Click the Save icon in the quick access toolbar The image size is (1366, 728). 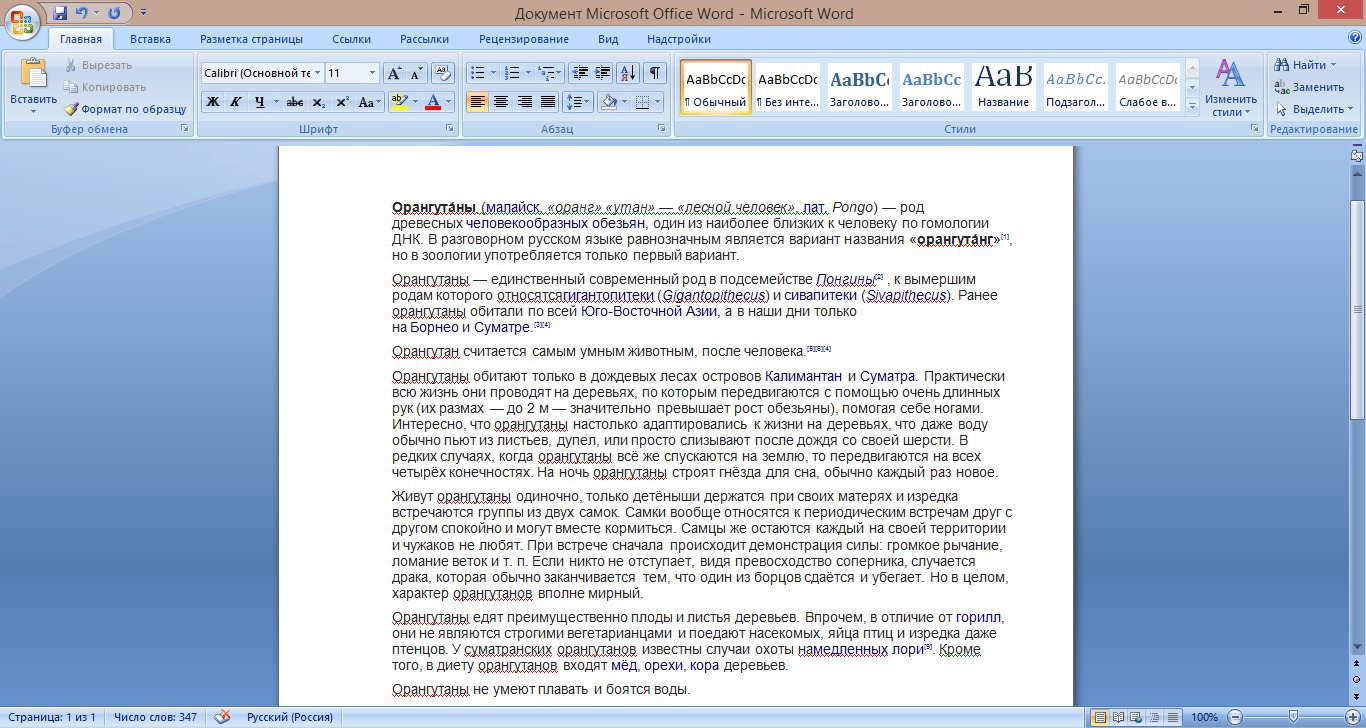click(x=60, y=14)
